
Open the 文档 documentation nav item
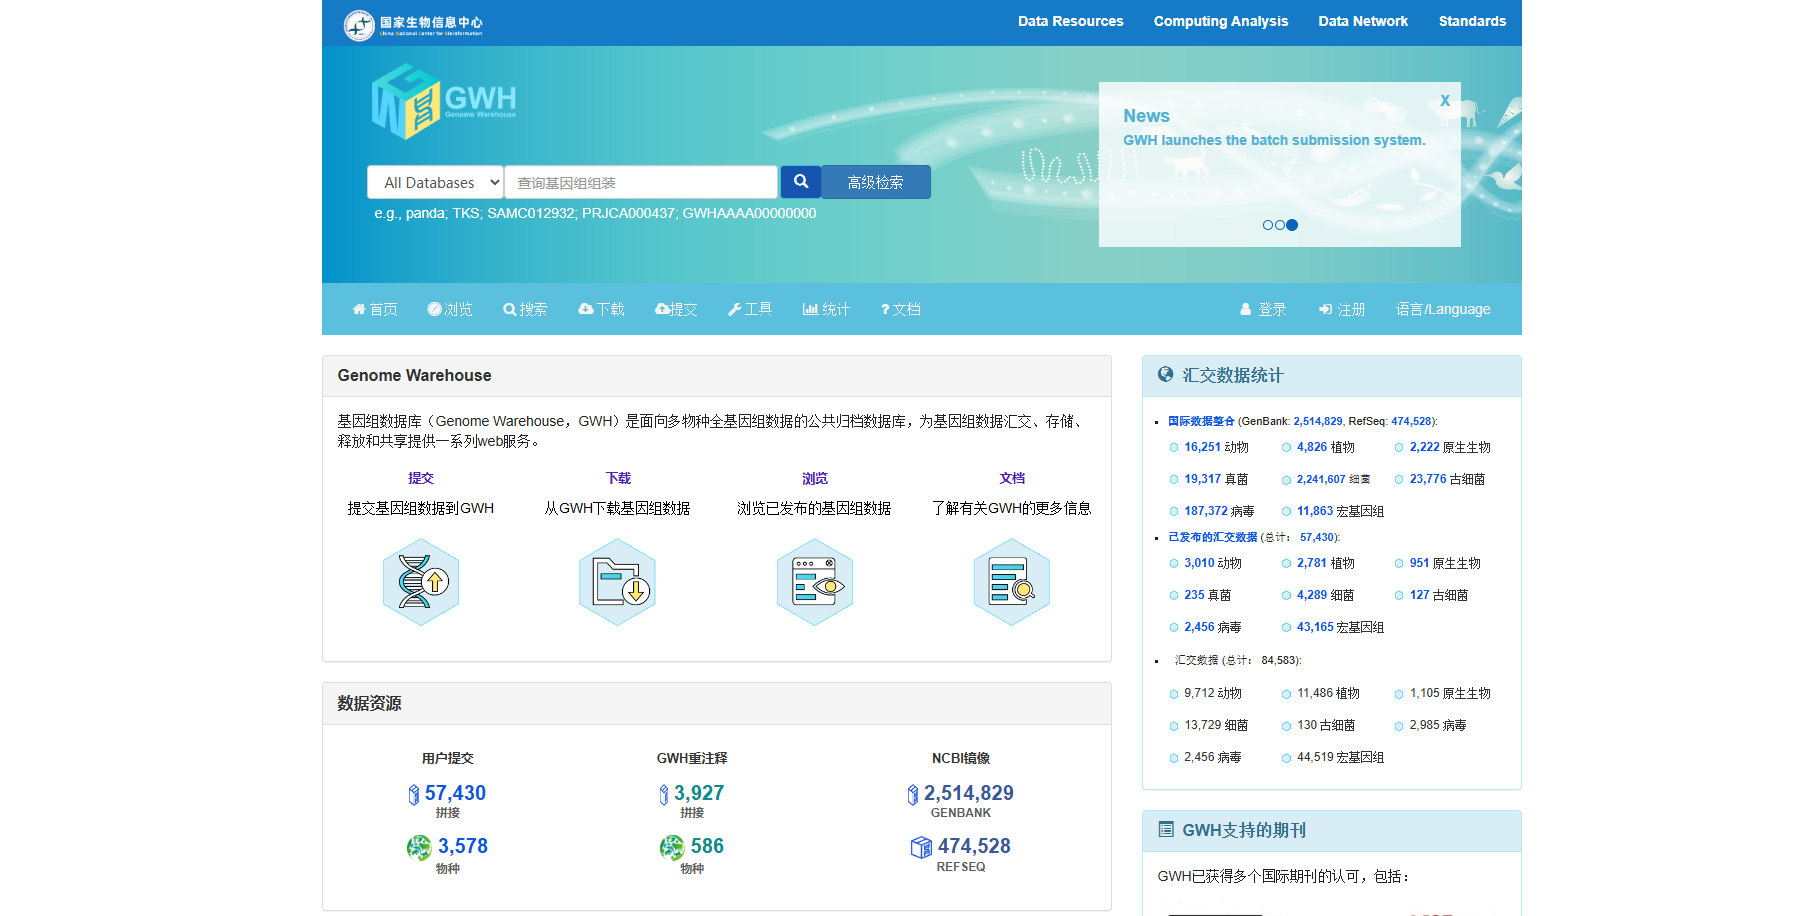point(901,309)
